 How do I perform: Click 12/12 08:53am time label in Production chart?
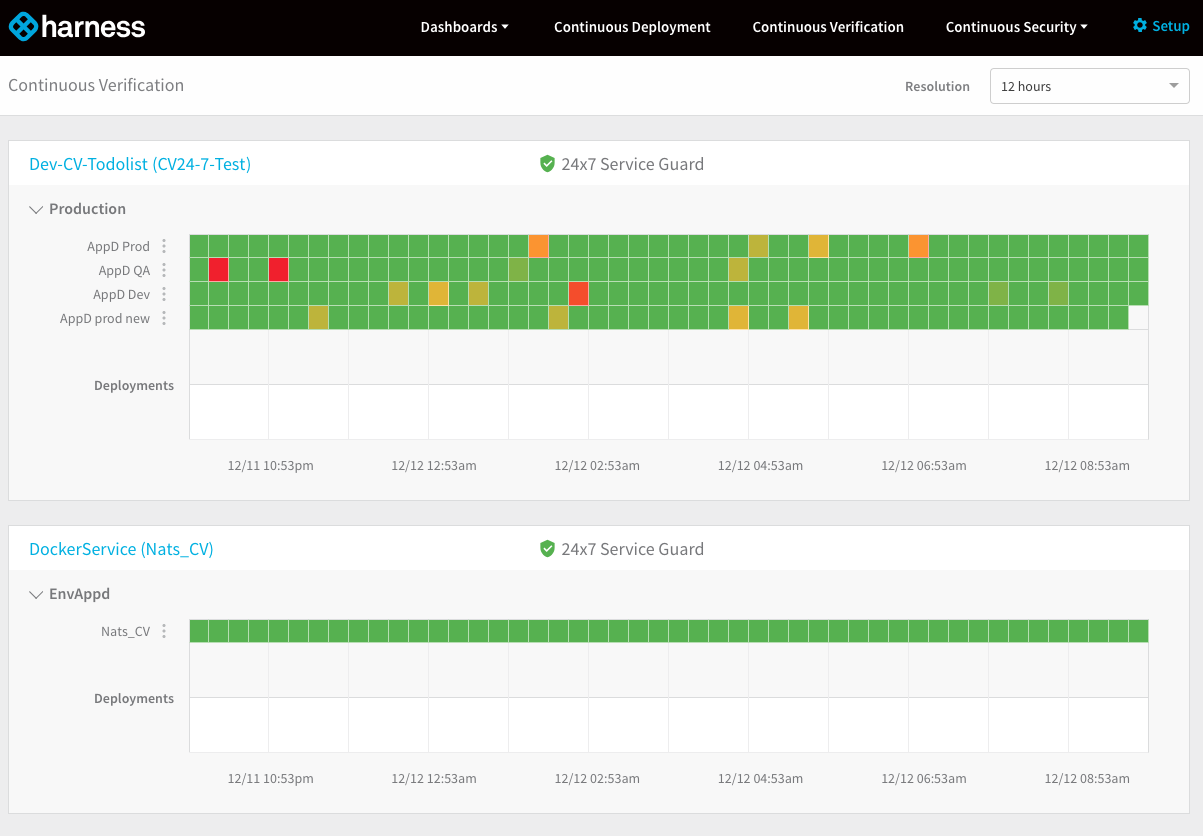[x=1087, y=465]
